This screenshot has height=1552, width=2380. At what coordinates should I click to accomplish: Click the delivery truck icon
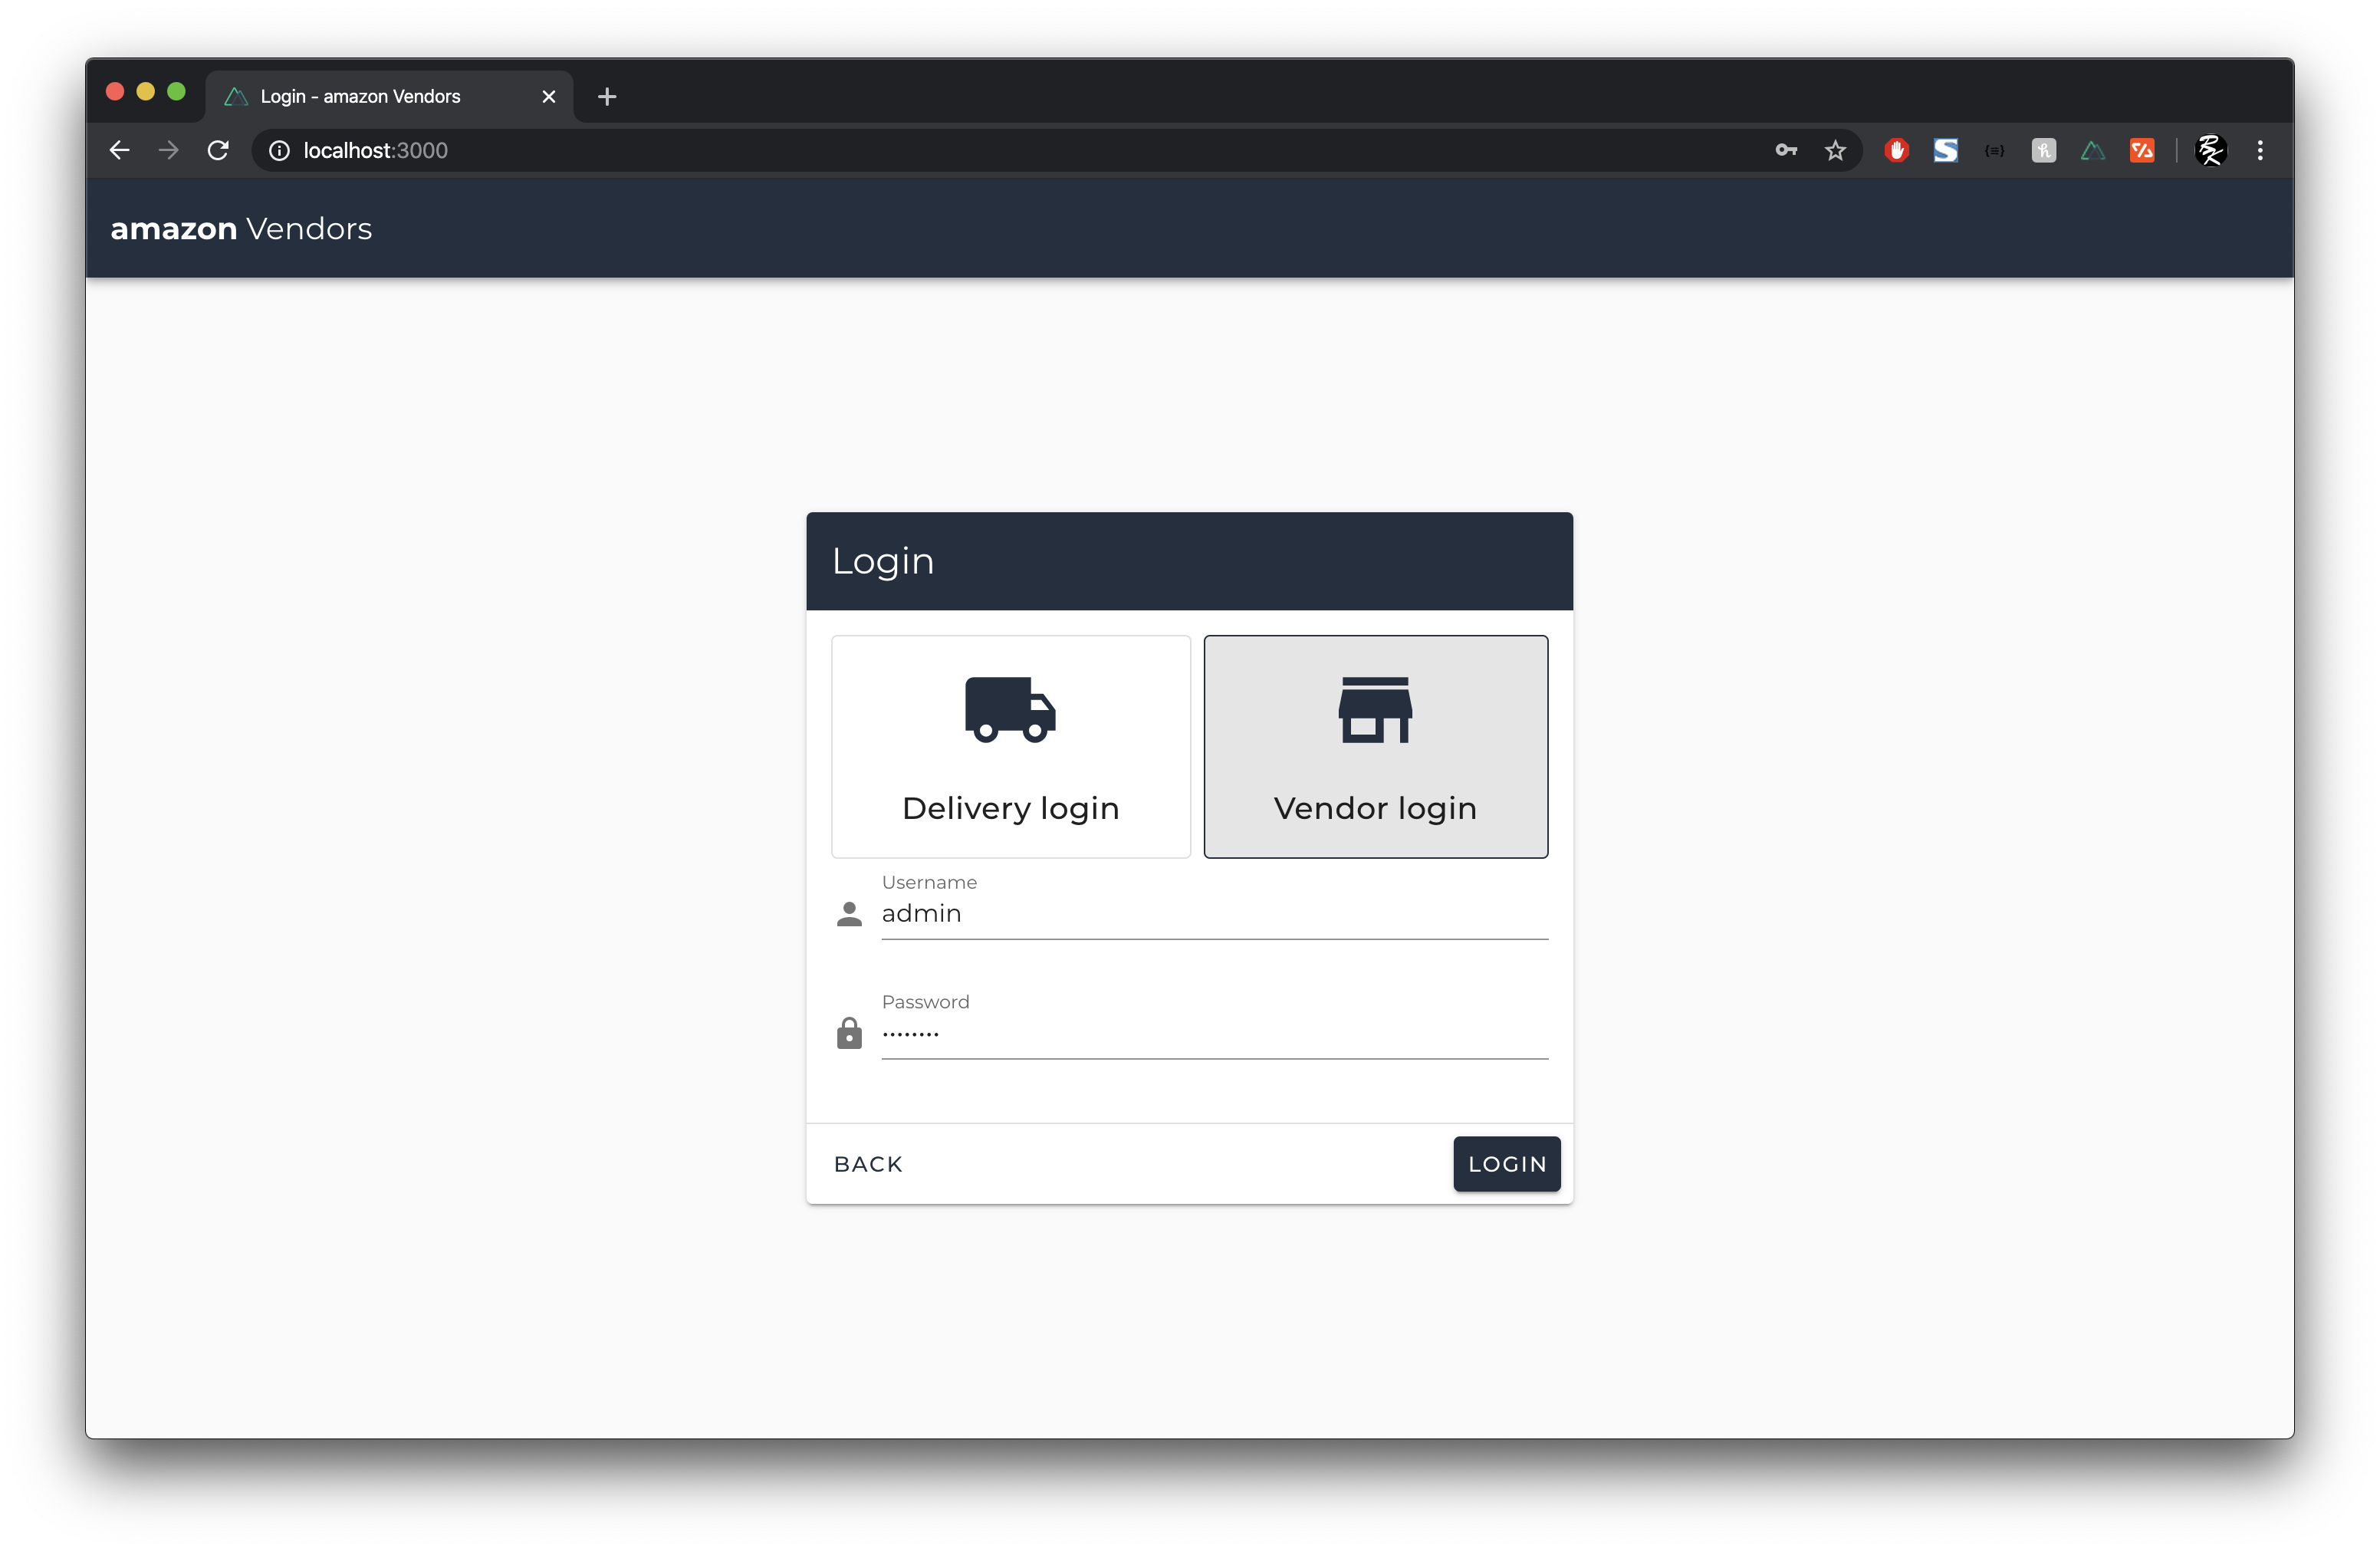1010,710
